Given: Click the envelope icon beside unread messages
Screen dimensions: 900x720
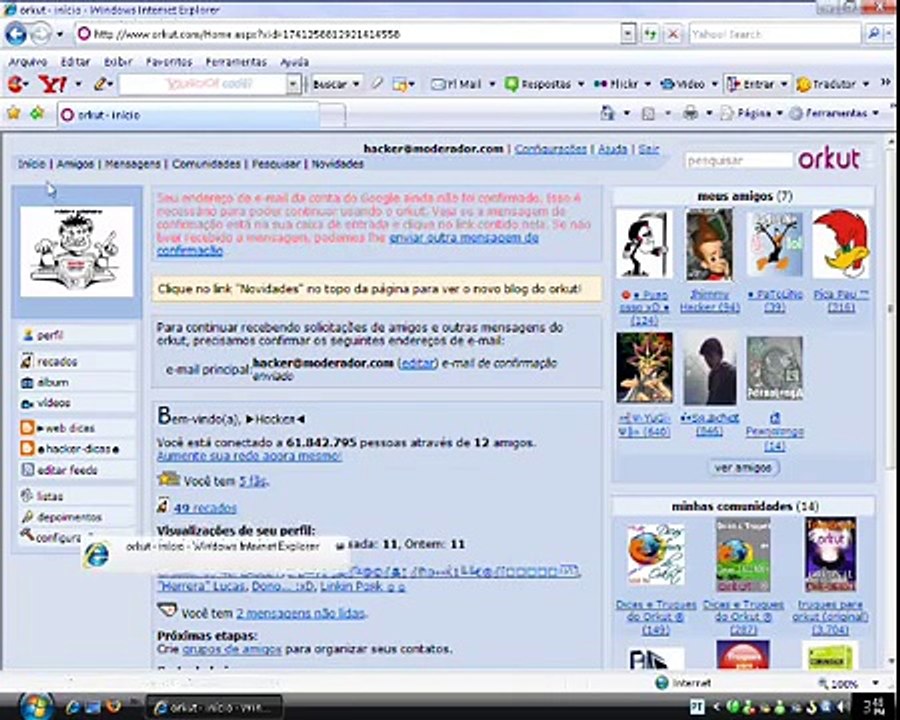Looking at the screenshot, I should click(166, 610).
